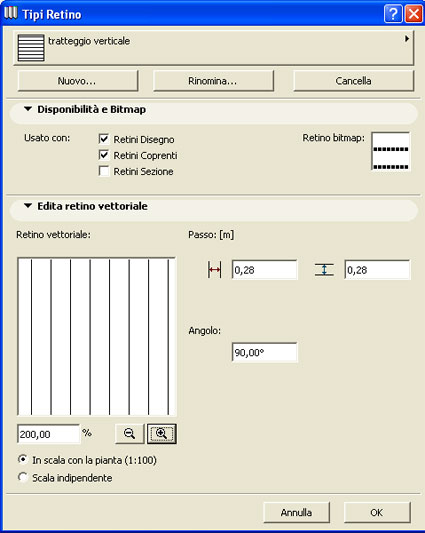Screen dimensions: 425x533
Task: Enable the Retini Sezione checkbox
Action: click(104, 171)
